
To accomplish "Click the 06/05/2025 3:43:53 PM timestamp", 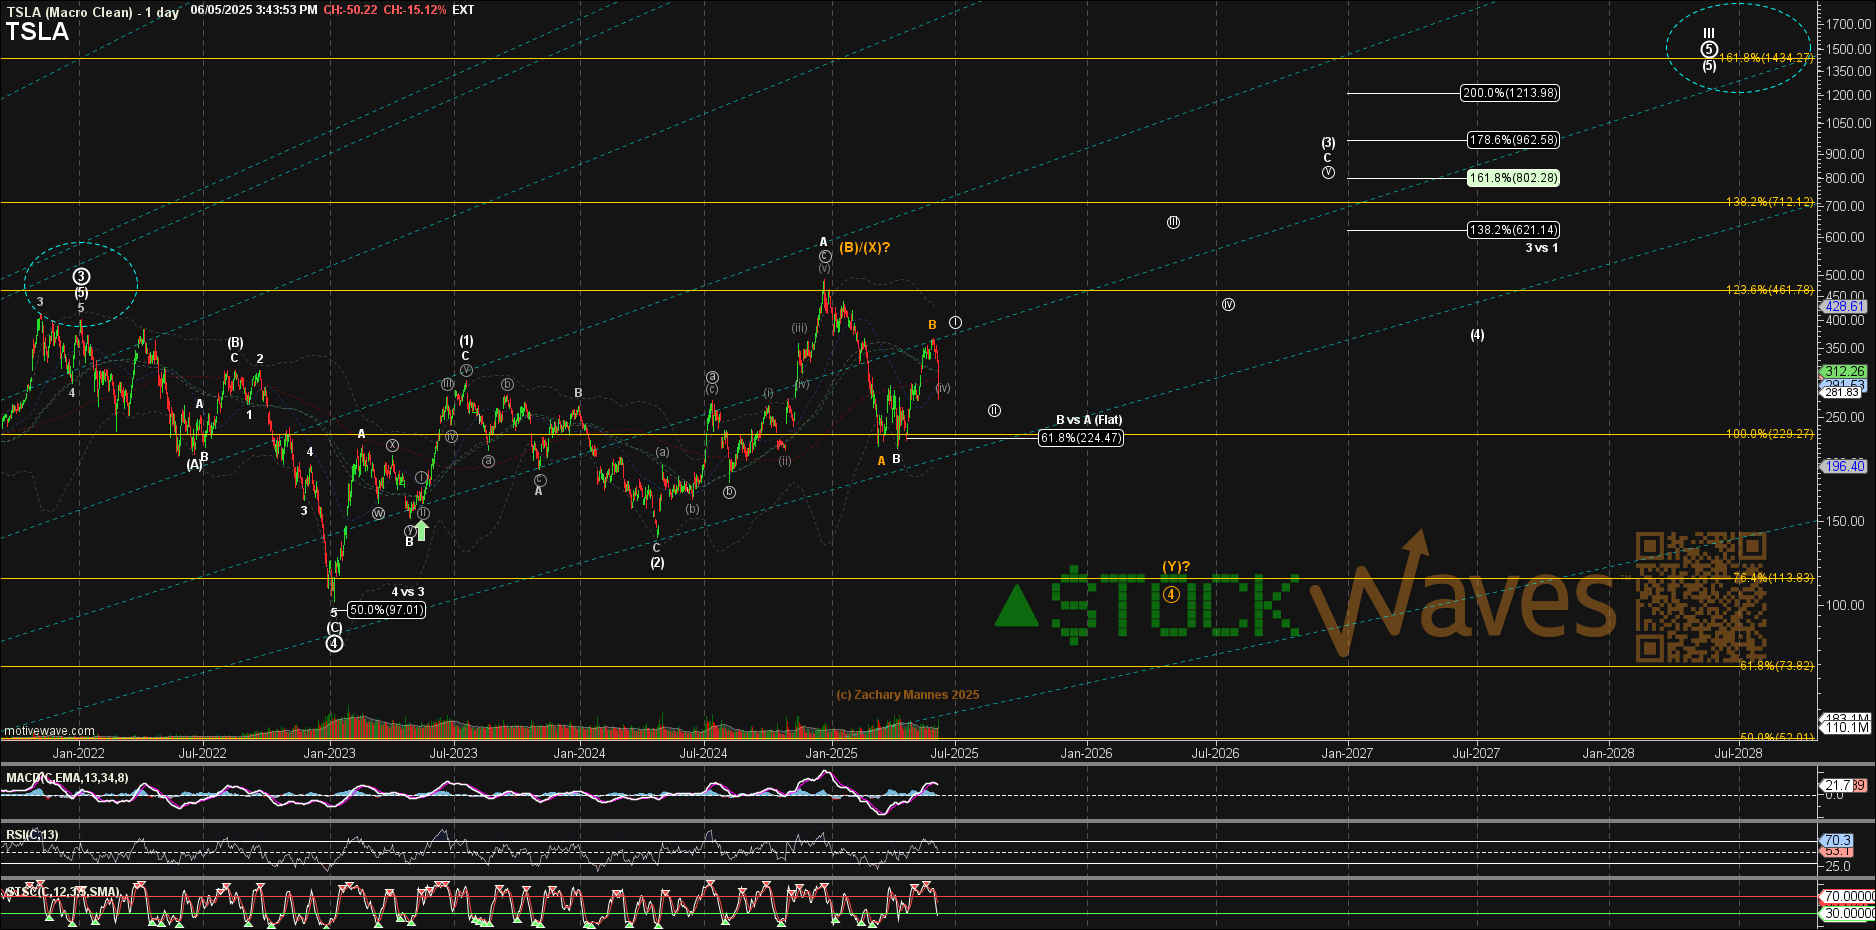I will coord(254,10).
